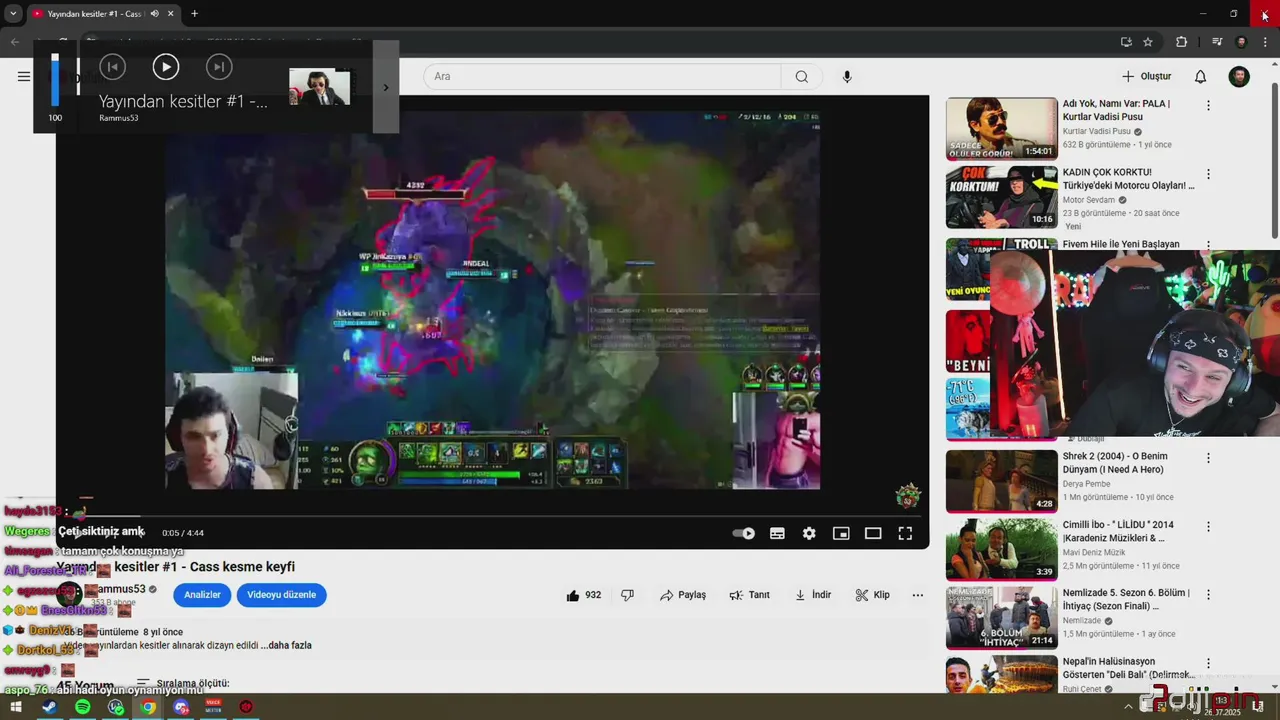This screenshot has height=720, width=1280.
Task: Click the Oluştur create button
Action: pos(1146,77)
